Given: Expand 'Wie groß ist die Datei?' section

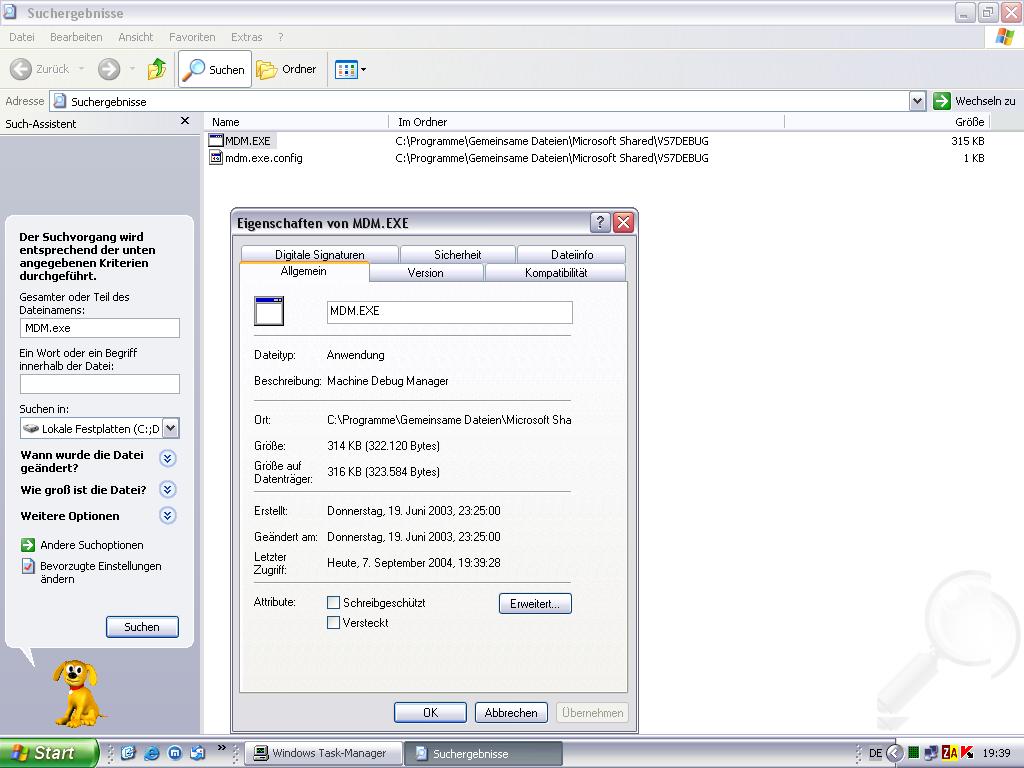Looking at the screenshot, I should pos(168,489).
